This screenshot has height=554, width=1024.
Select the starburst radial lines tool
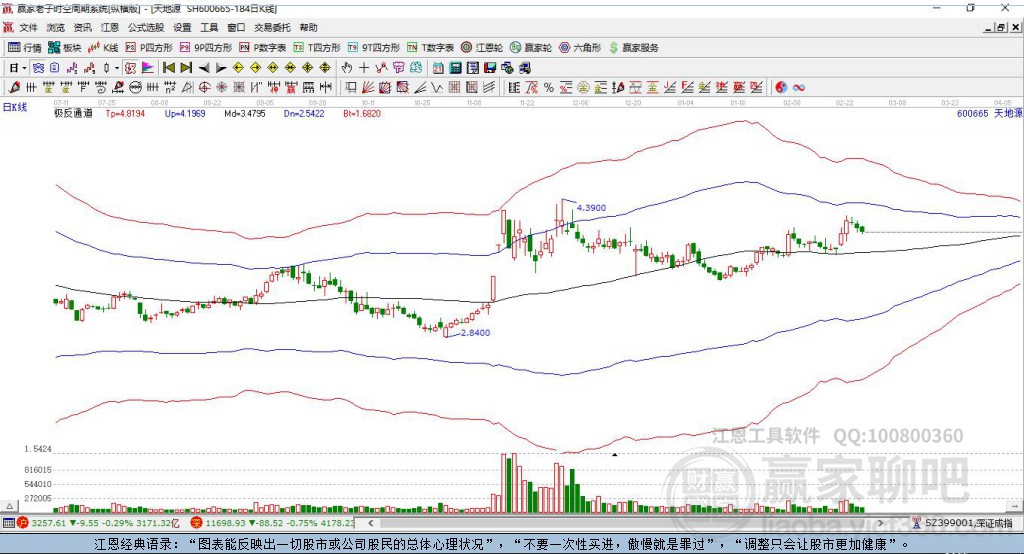coord(221,88)
